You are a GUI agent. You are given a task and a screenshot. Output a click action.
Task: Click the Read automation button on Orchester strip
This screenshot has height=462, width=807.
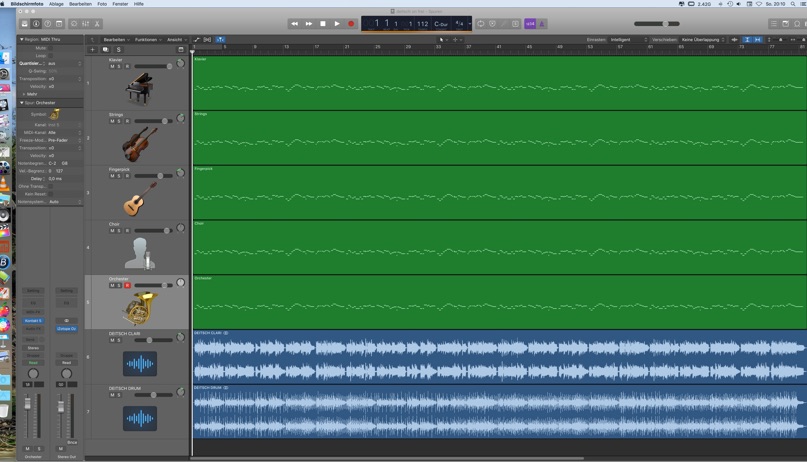[33, 363]
